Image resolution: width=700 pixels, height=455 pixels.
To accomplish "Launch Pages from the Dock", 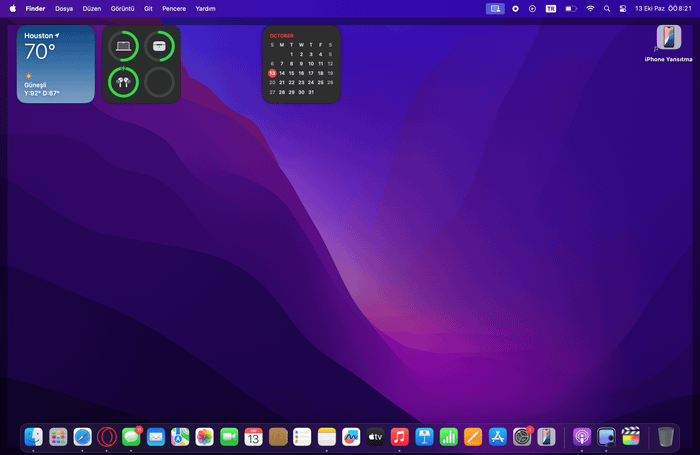I will pos(473,437).
